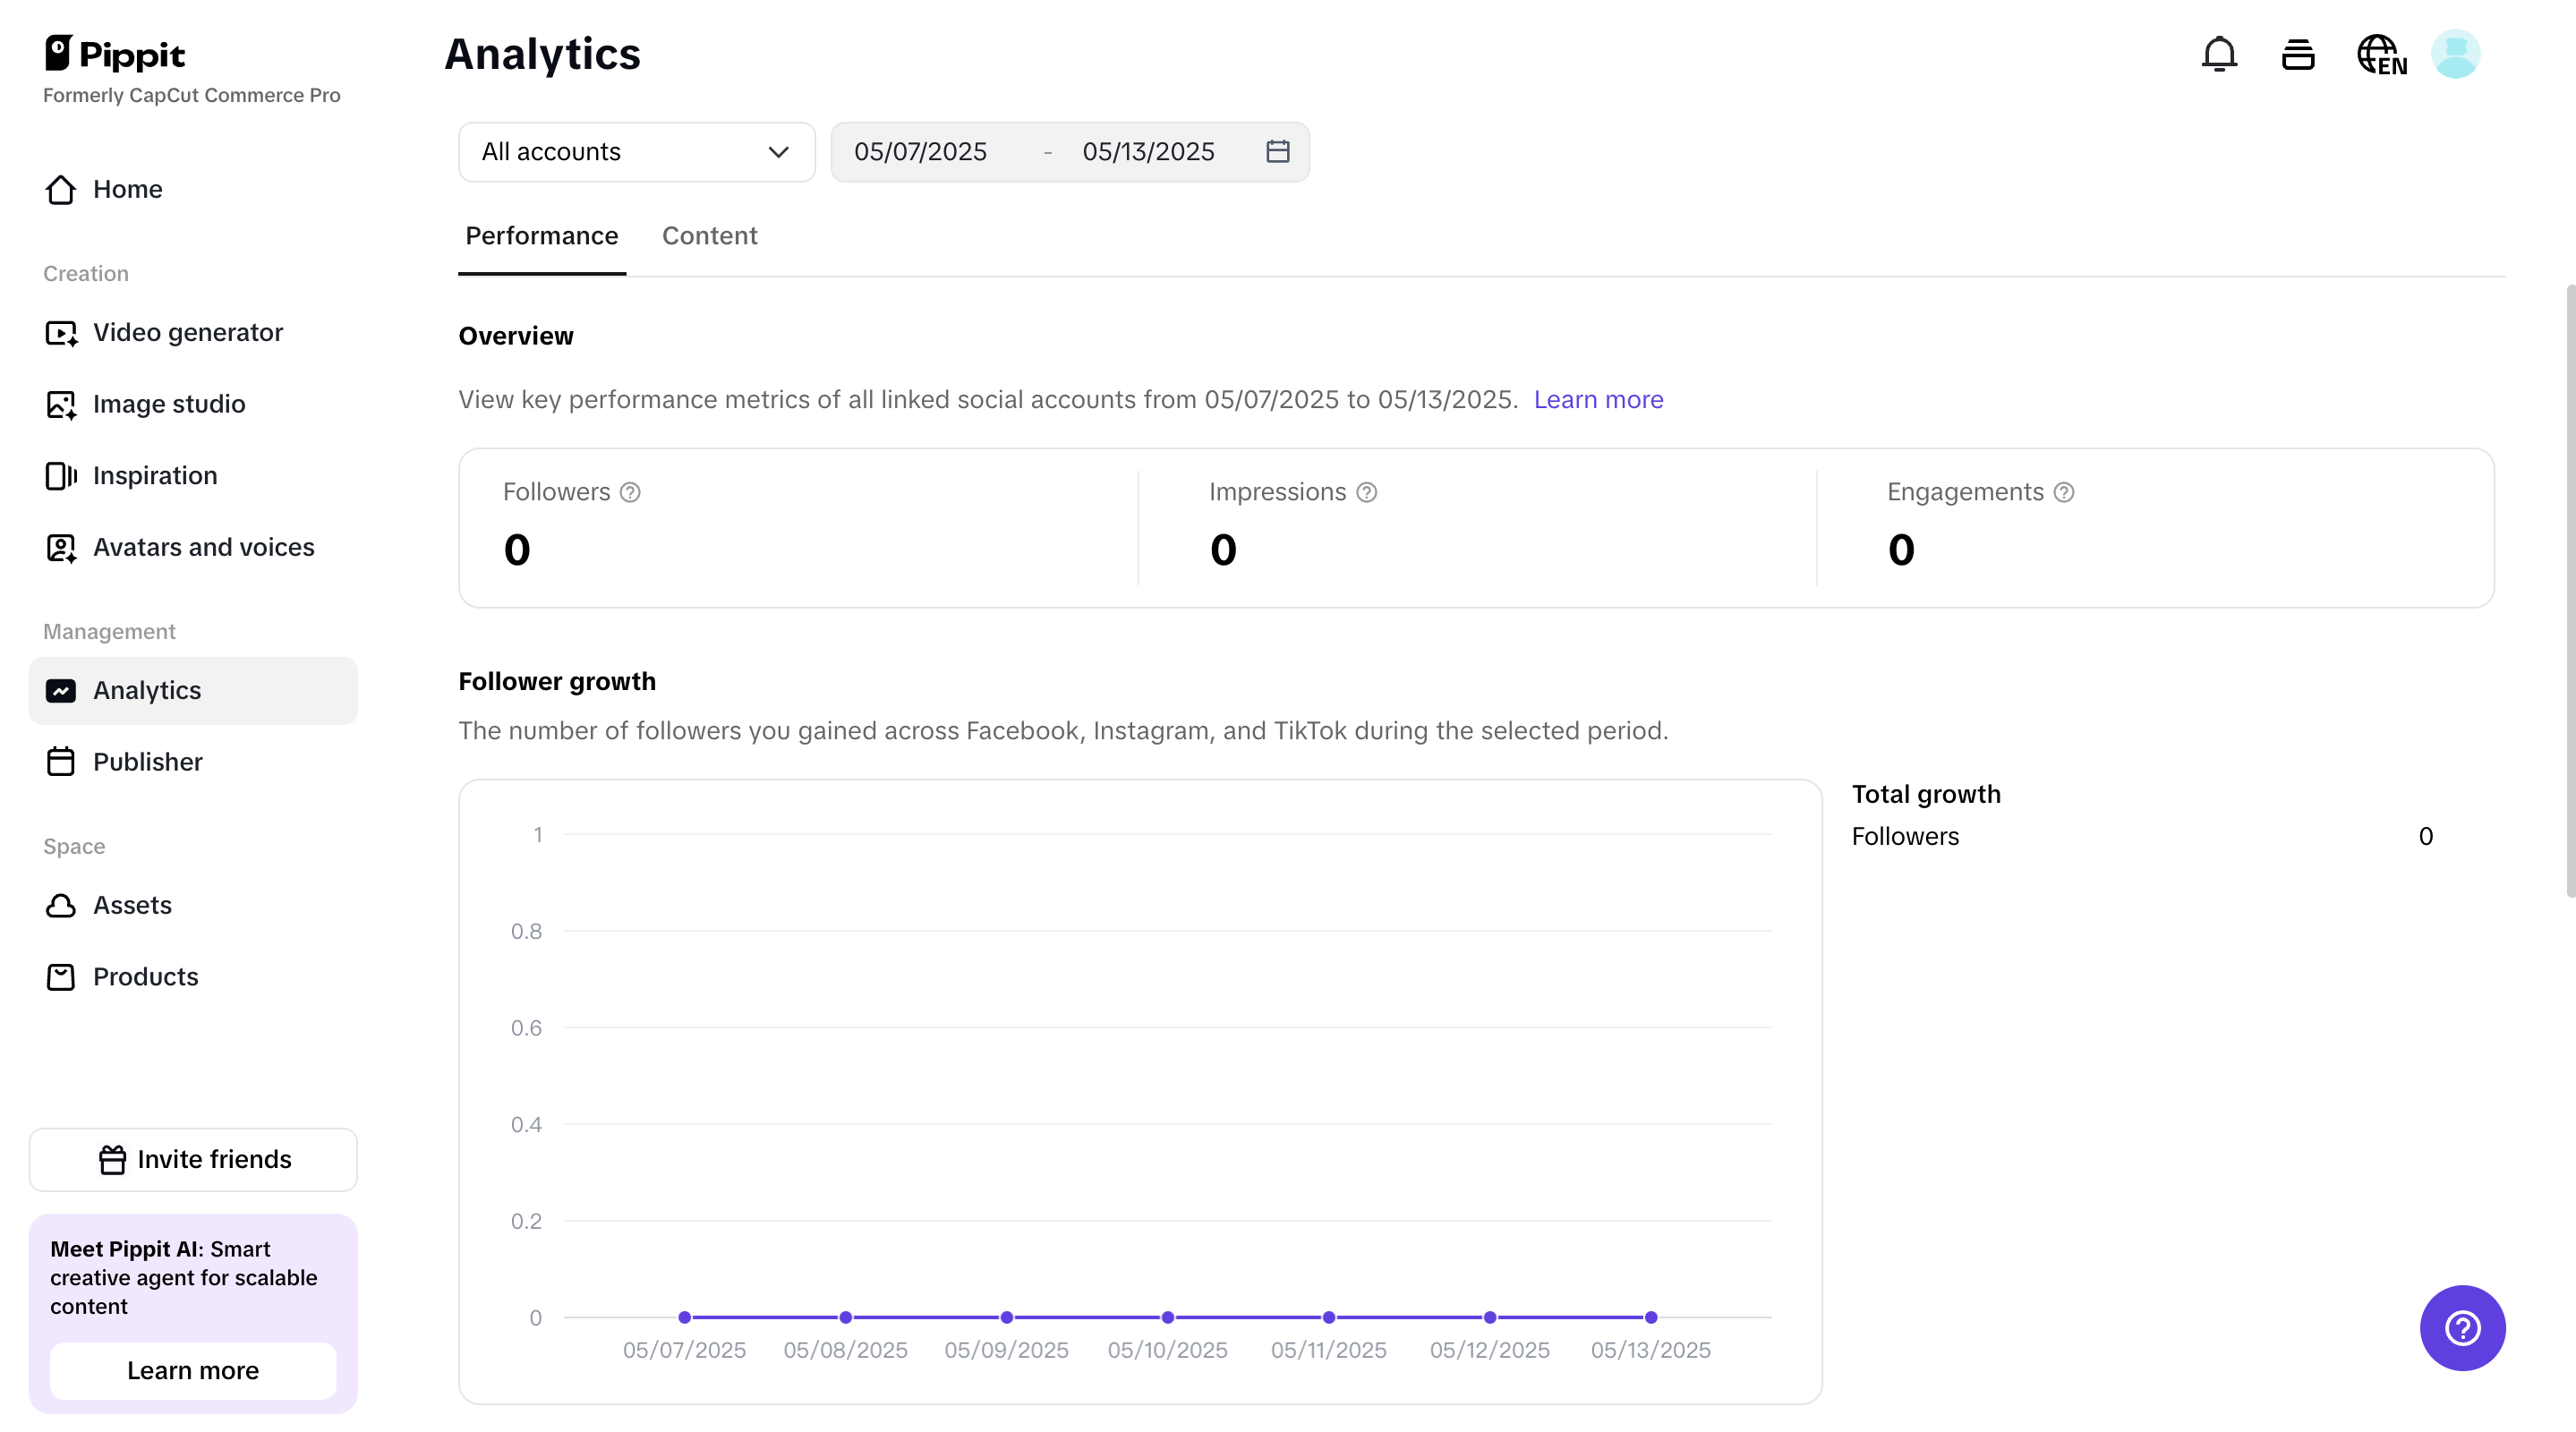Viewport: 2576px width, 1432px height.
Task: Open the Publisher panel
Action: pos(148,761)
